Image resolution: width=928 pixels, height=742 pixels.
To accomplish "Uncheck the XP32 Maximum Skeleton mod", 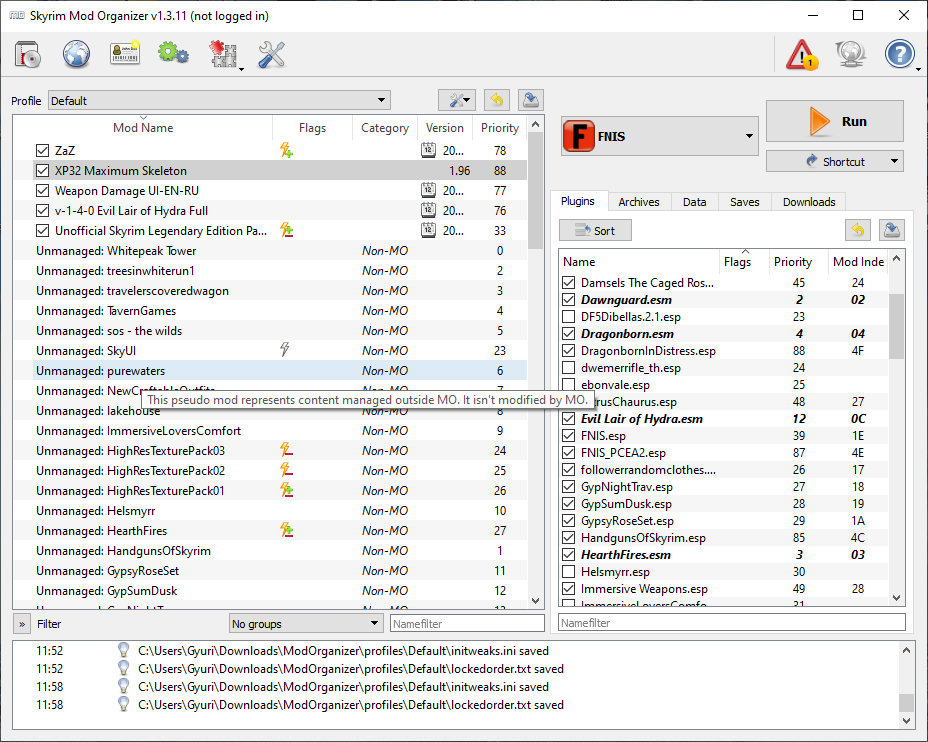I will click(42, 171).
